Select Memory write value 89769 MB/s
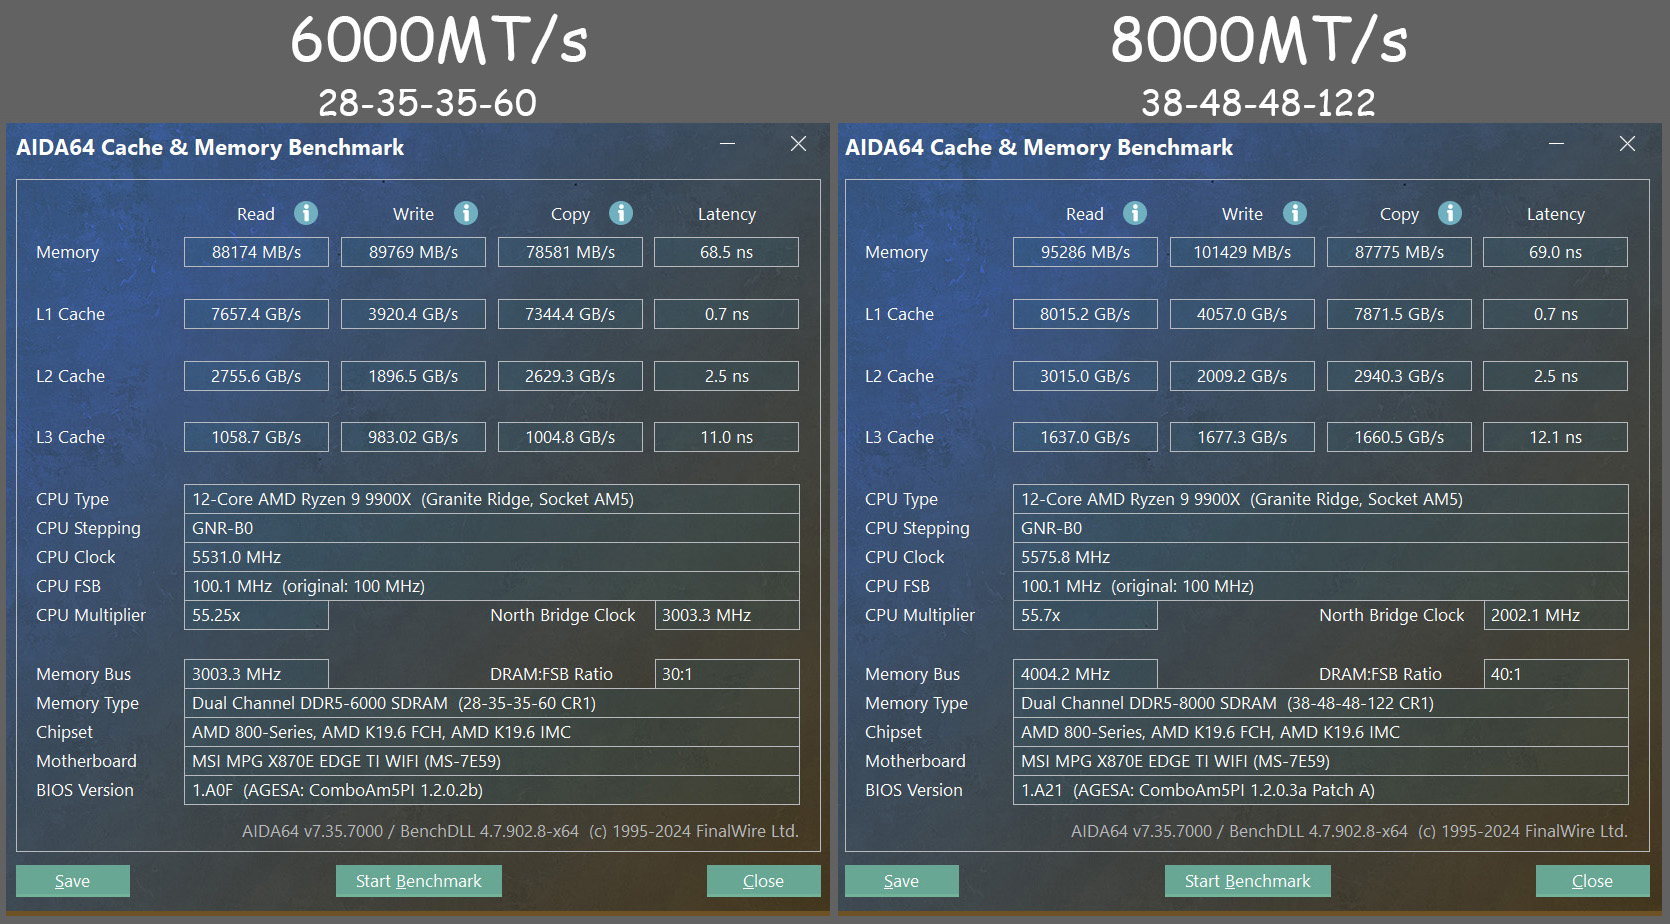The width and height of the screenshot is (1670, 924). [413, 252]
